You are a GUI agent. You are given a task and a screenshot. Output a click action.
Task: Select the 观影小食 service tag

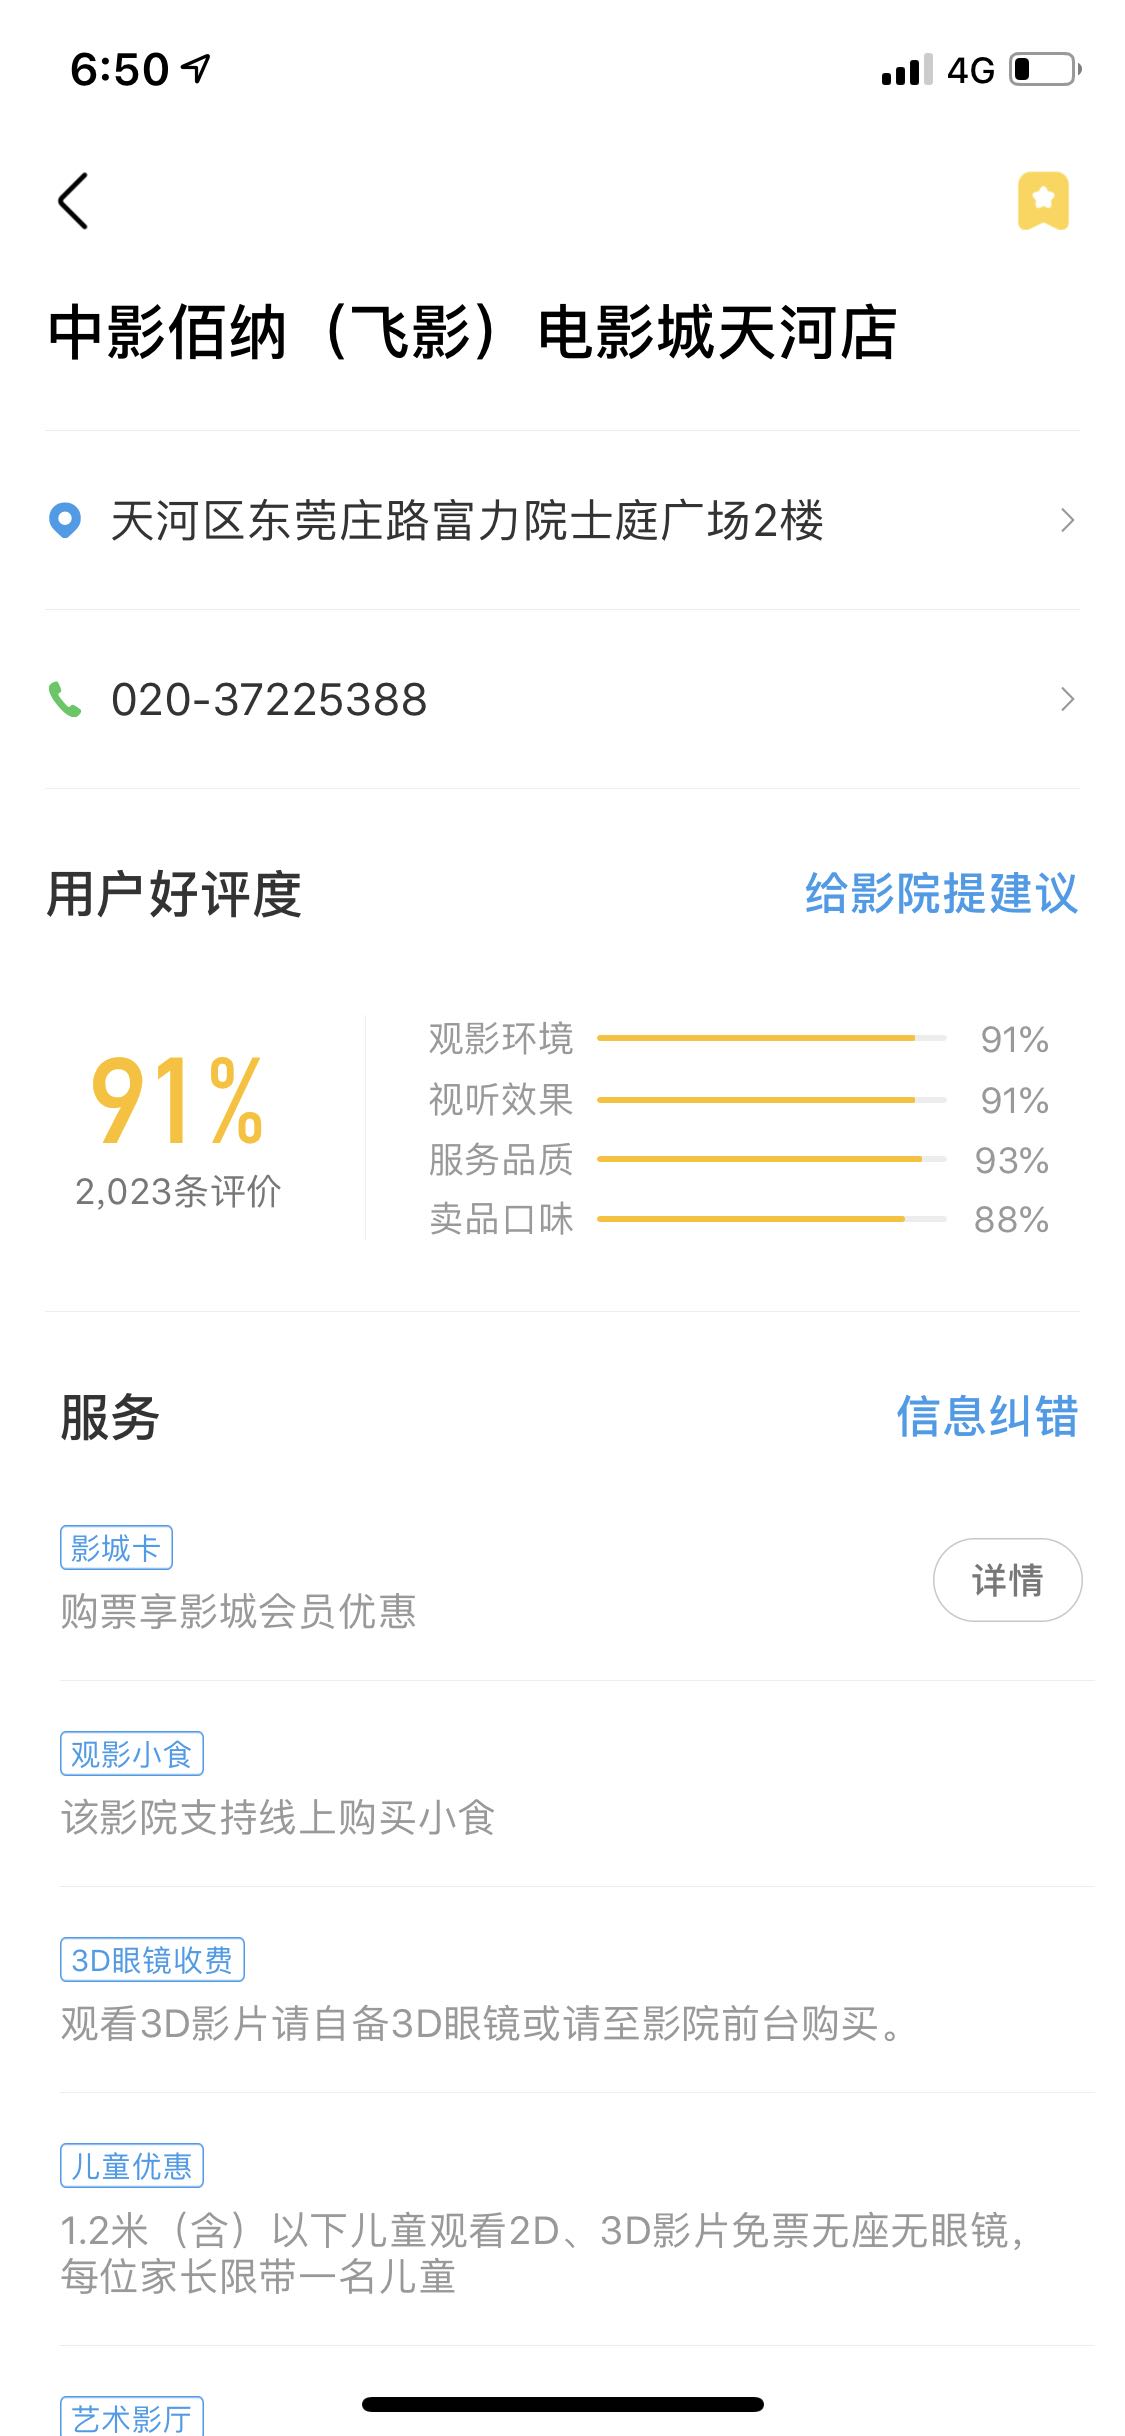coord(131,1754)
